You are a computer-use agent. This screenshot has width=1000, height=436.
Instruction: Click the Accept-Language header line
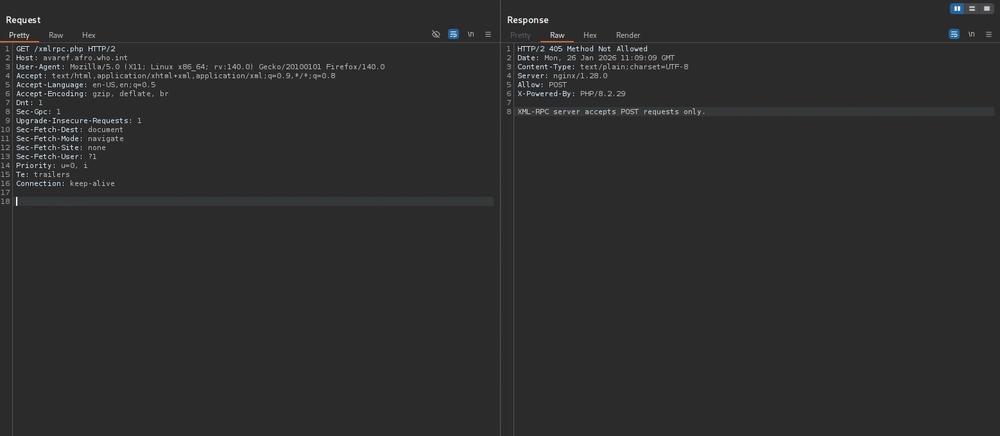point(85,85)
